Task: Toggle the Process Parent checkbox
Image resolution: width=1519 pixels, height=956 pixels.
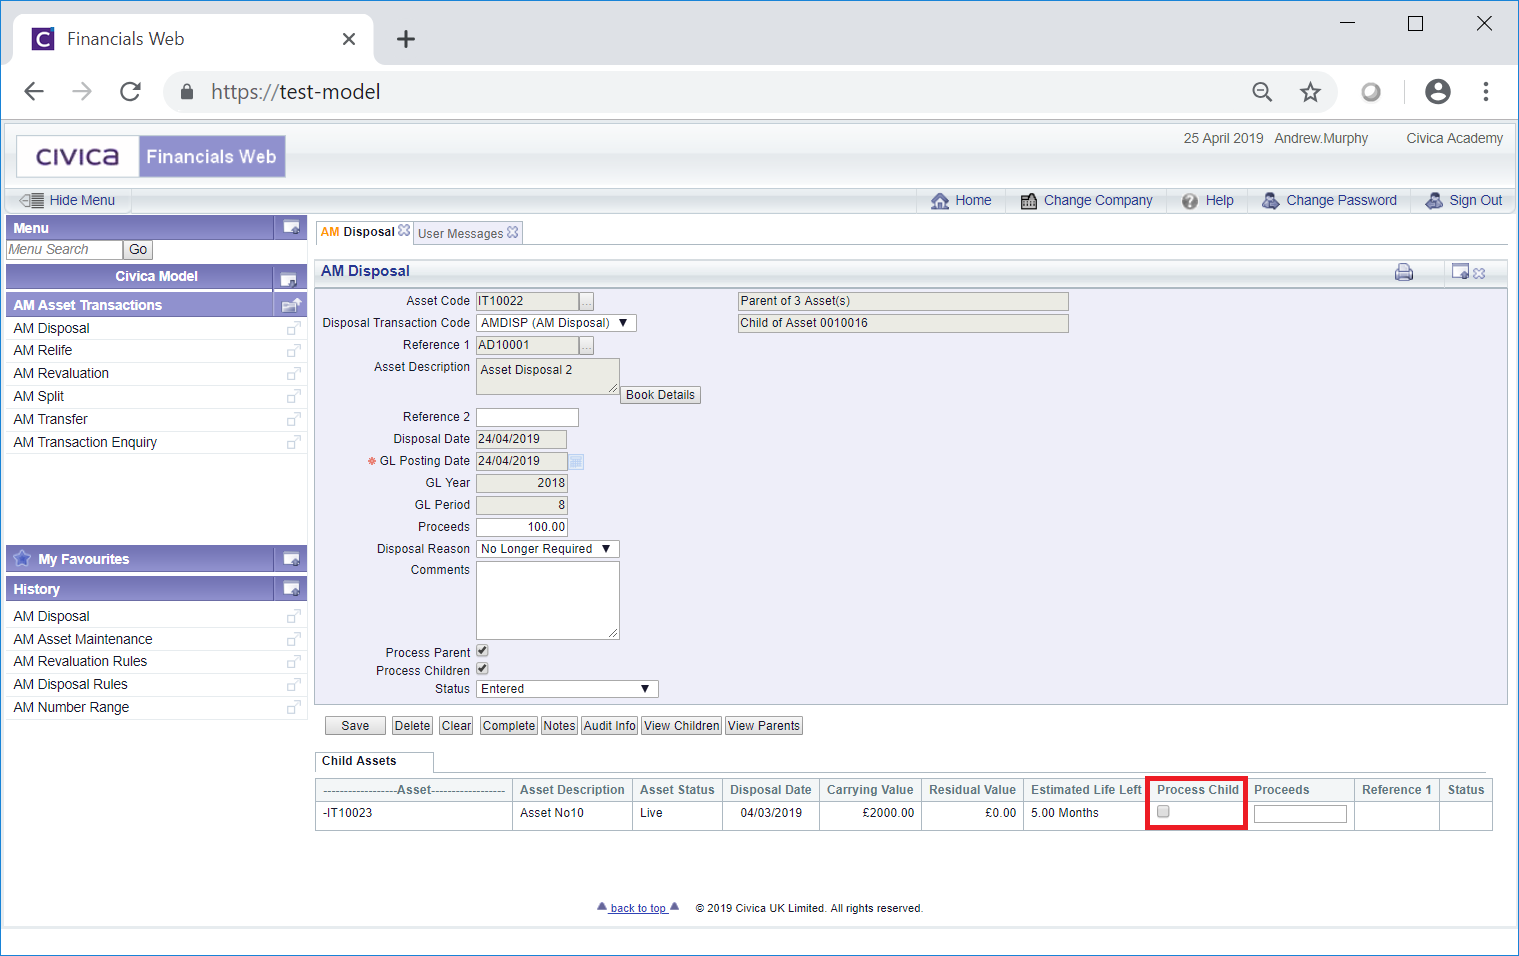Action: click(x=482, y=651)
